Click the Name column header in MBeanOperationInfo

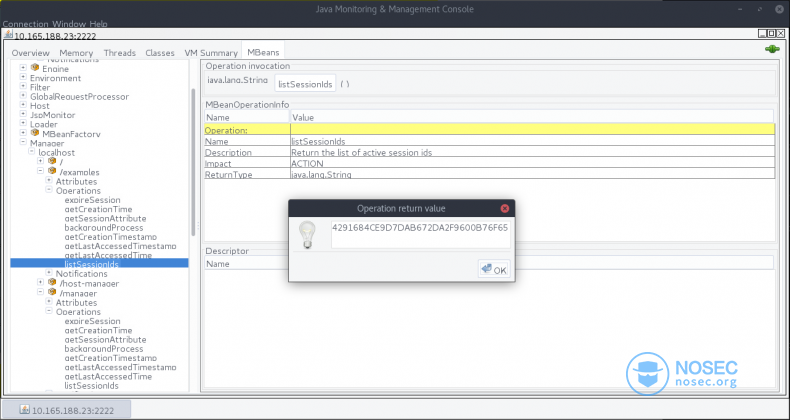247,117
